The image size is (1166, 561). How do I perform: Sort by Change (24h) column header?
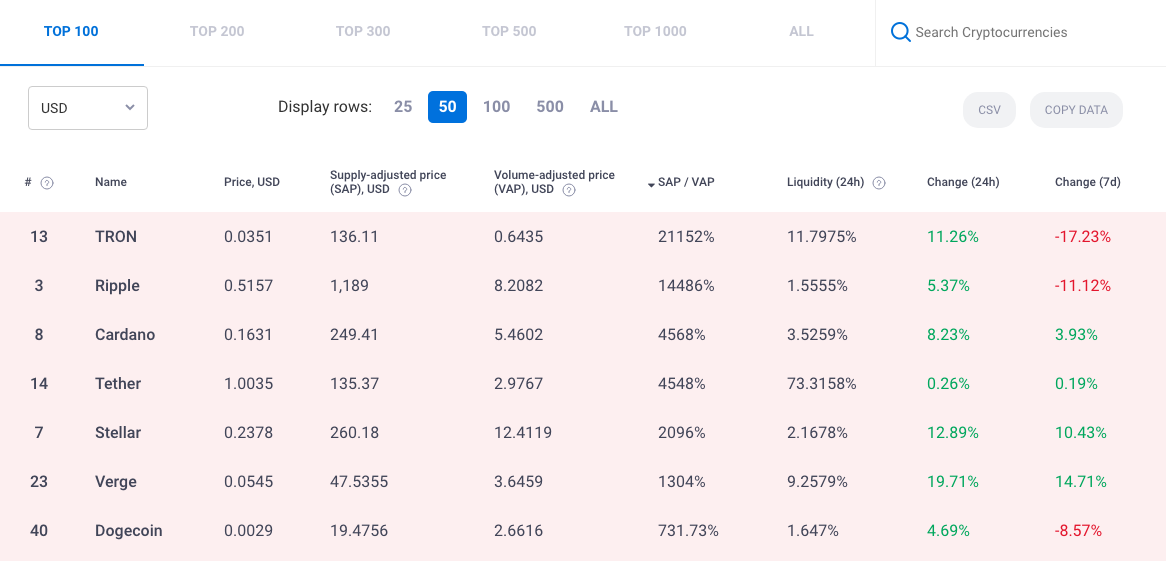963,182
